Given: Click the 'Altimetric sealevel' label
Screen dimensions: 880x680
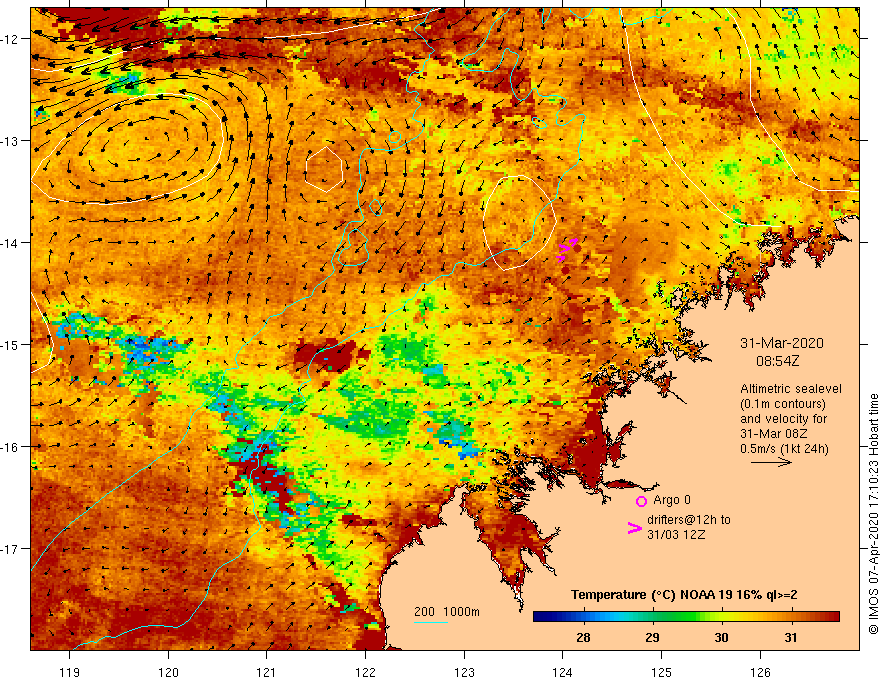Looking at the screenshot, I should [791, 389].
